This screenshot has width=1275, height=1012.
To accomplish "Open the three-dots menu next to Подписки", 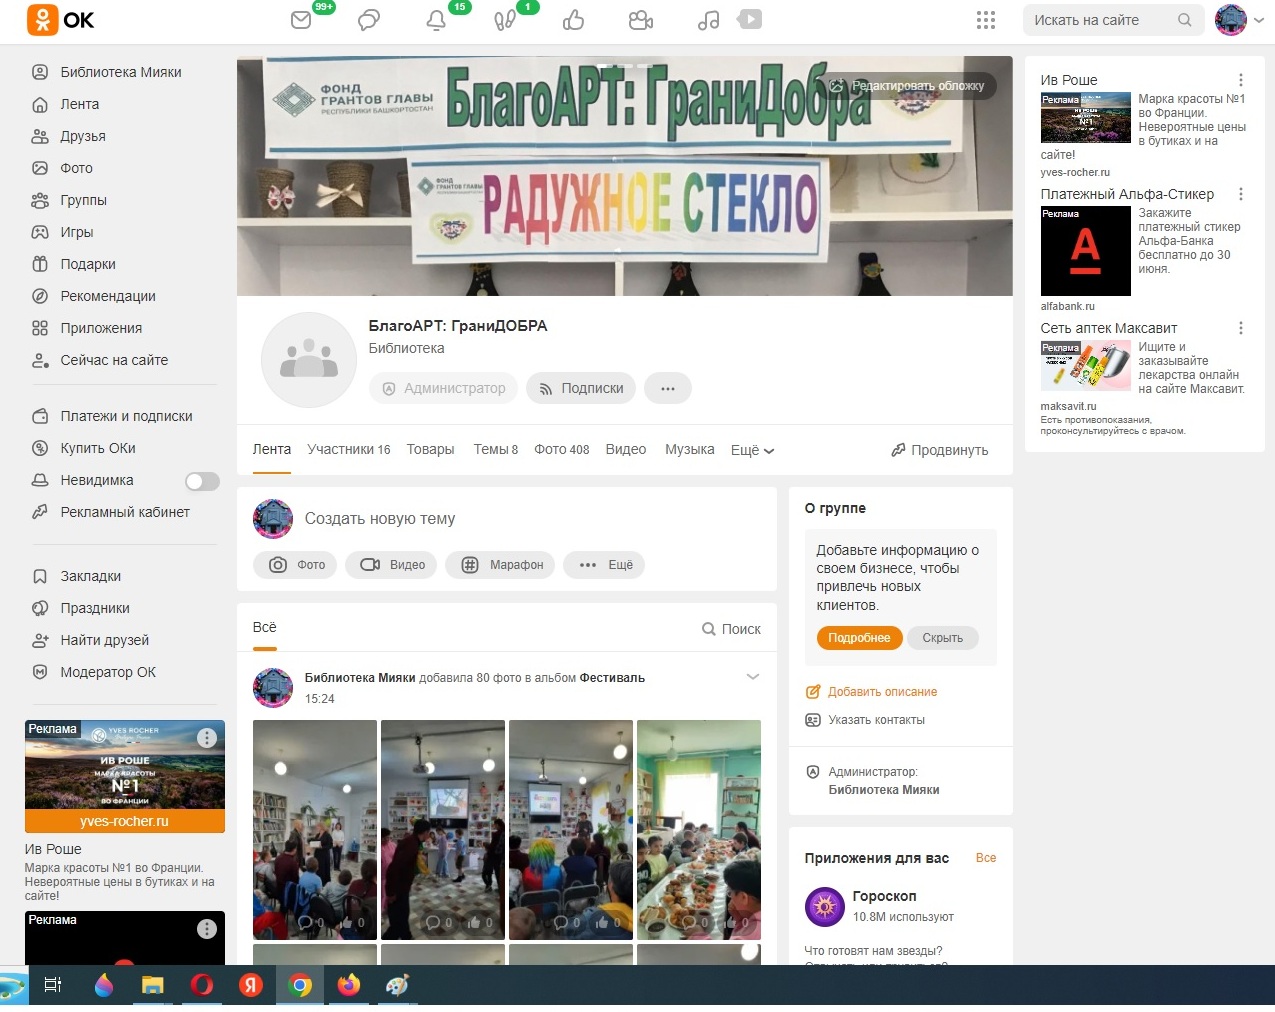I will (x=667, y=388).
